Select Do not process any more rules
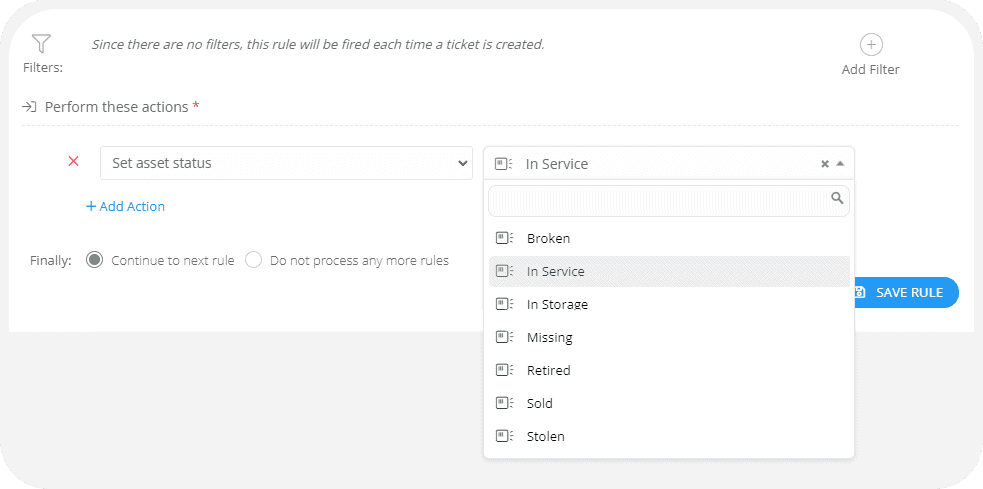Image resolution: width=983 pixels, height=489 pixels. pyautogui.click(x=253, y=260)
